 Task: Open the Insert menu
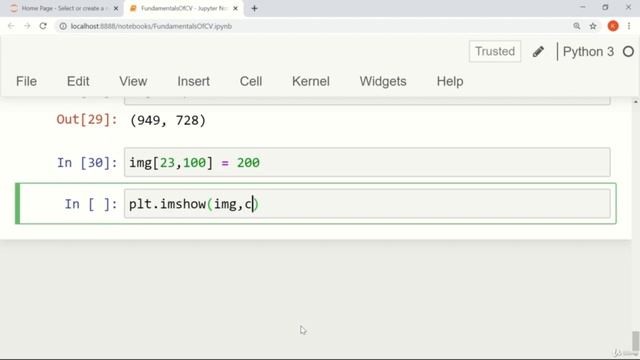click(x=193, y=81)
